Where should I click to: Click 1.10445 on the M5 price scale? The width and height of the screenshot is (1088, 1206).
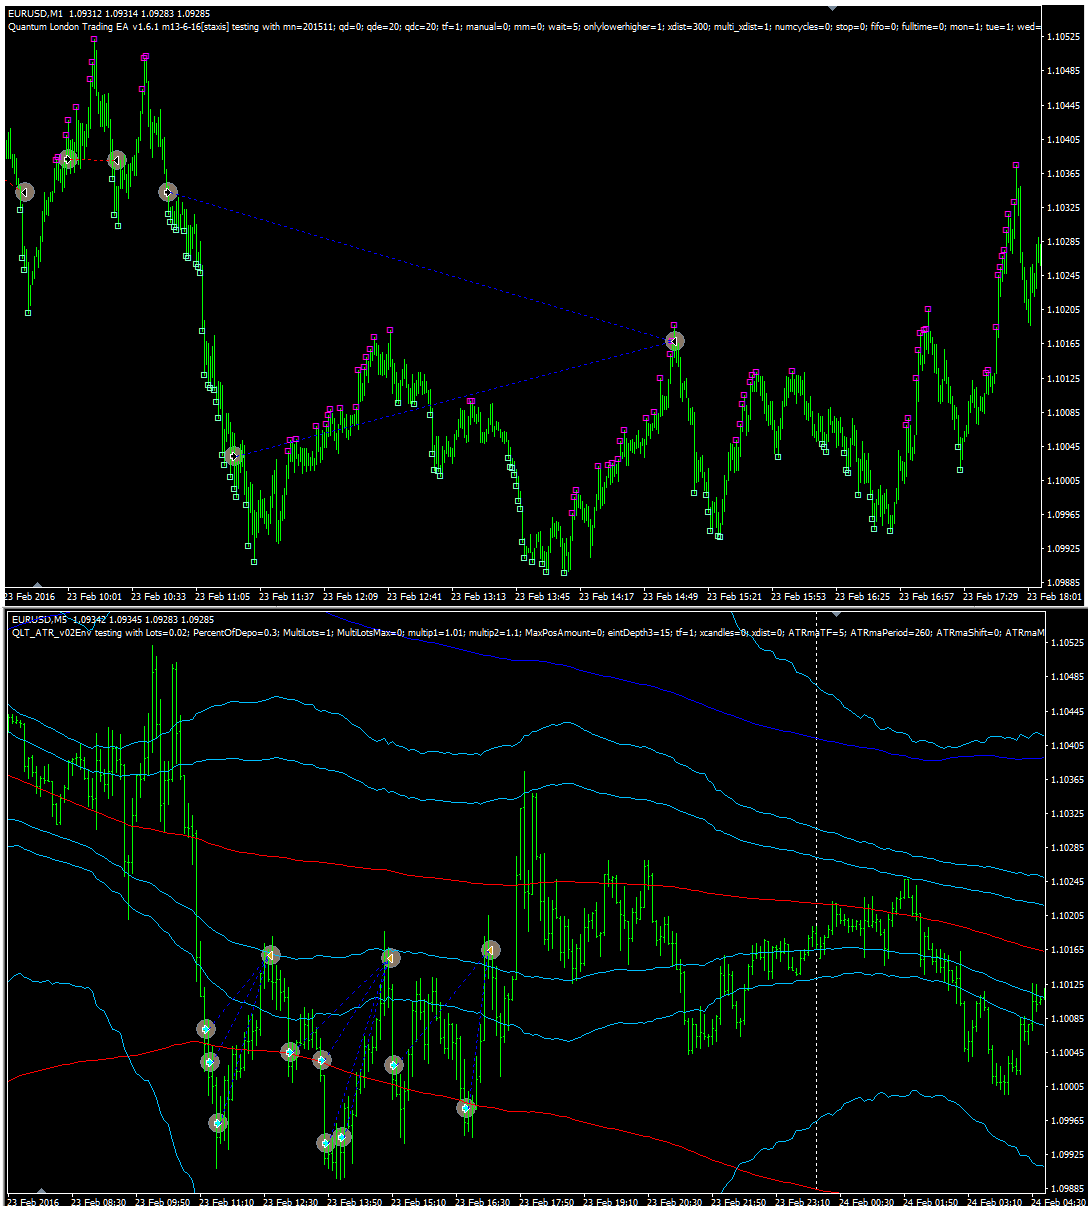tap(1066, 711)
